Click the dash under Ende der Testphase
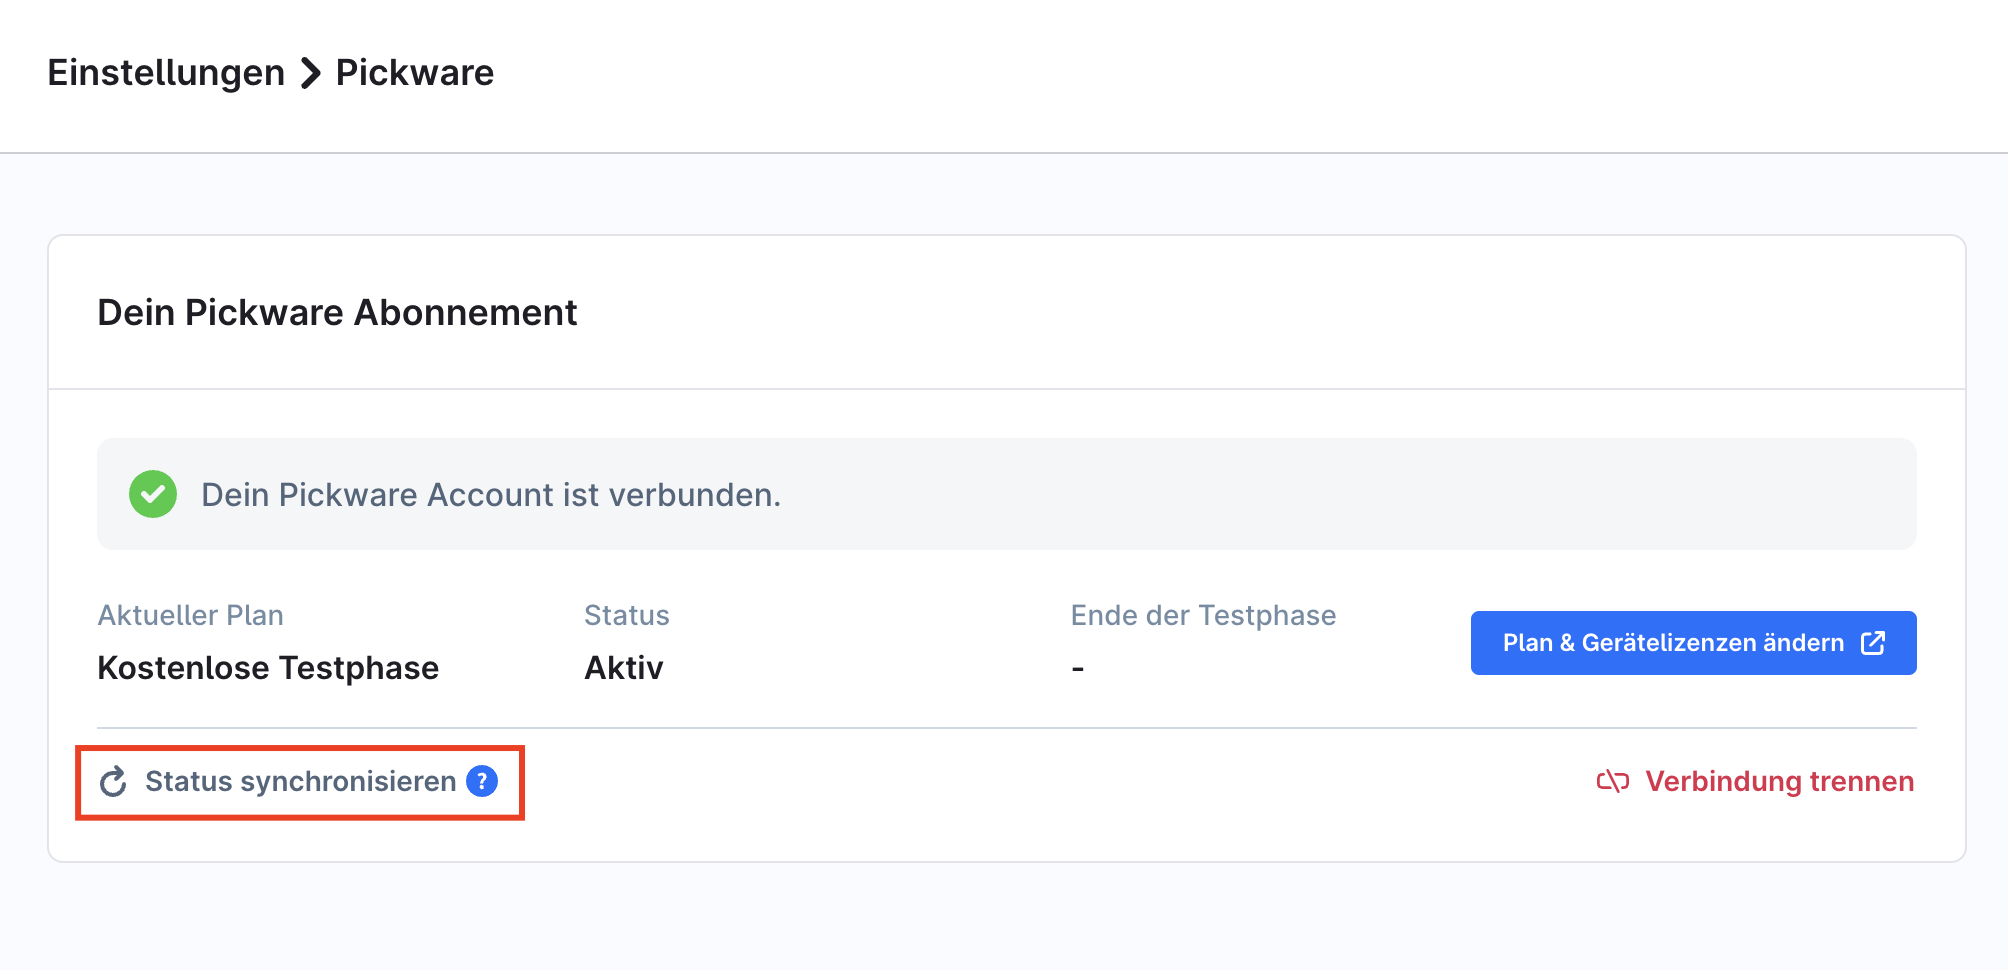 (1078, 668)
